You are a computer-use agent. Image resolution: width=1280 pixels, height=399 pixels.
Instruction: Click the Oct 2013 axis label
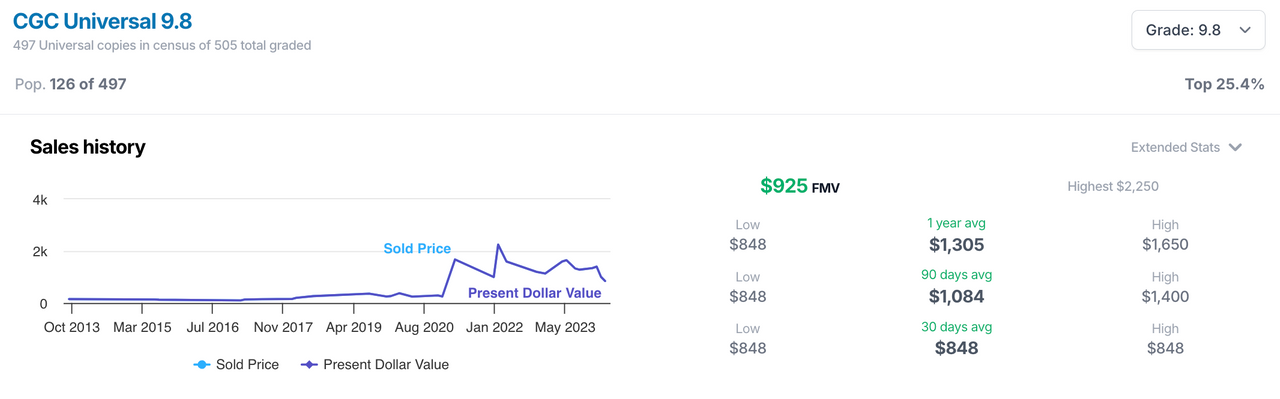click(72, 327)
